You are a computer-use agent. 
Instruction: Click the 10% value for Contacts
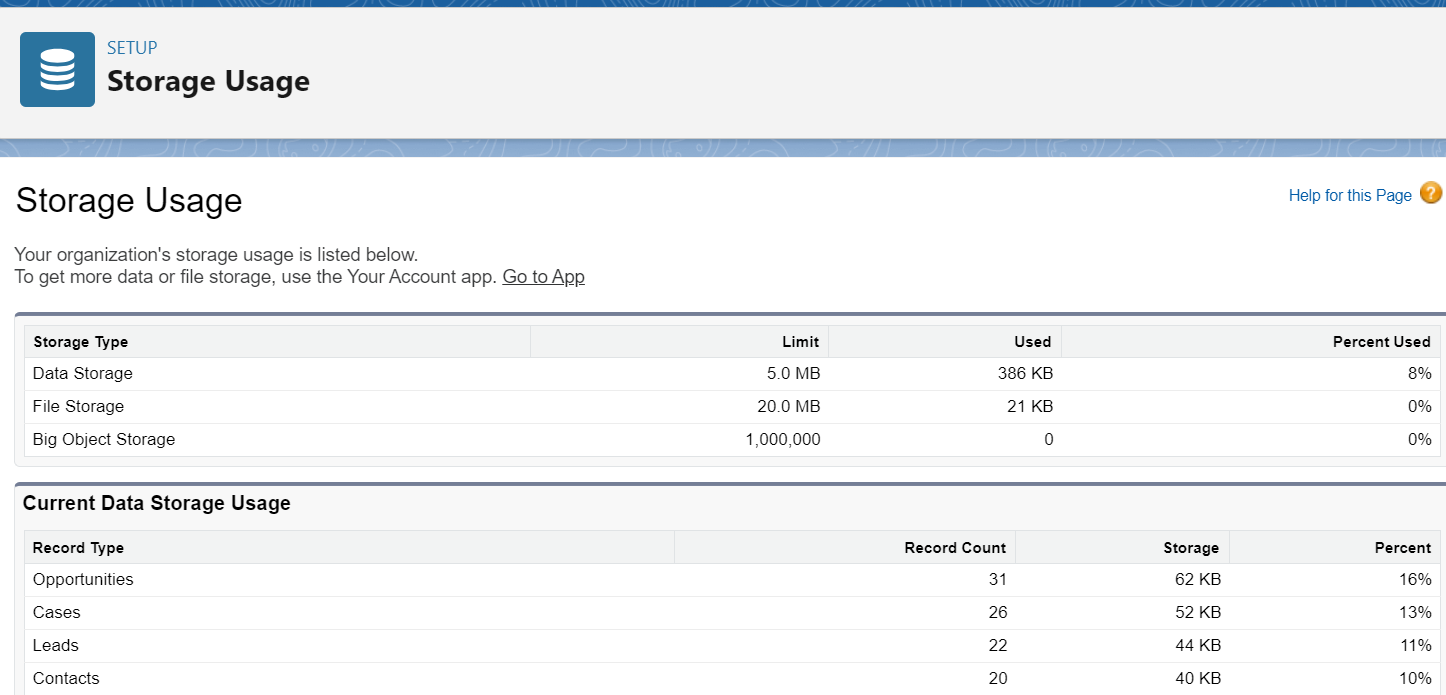tap(1415, 678)
